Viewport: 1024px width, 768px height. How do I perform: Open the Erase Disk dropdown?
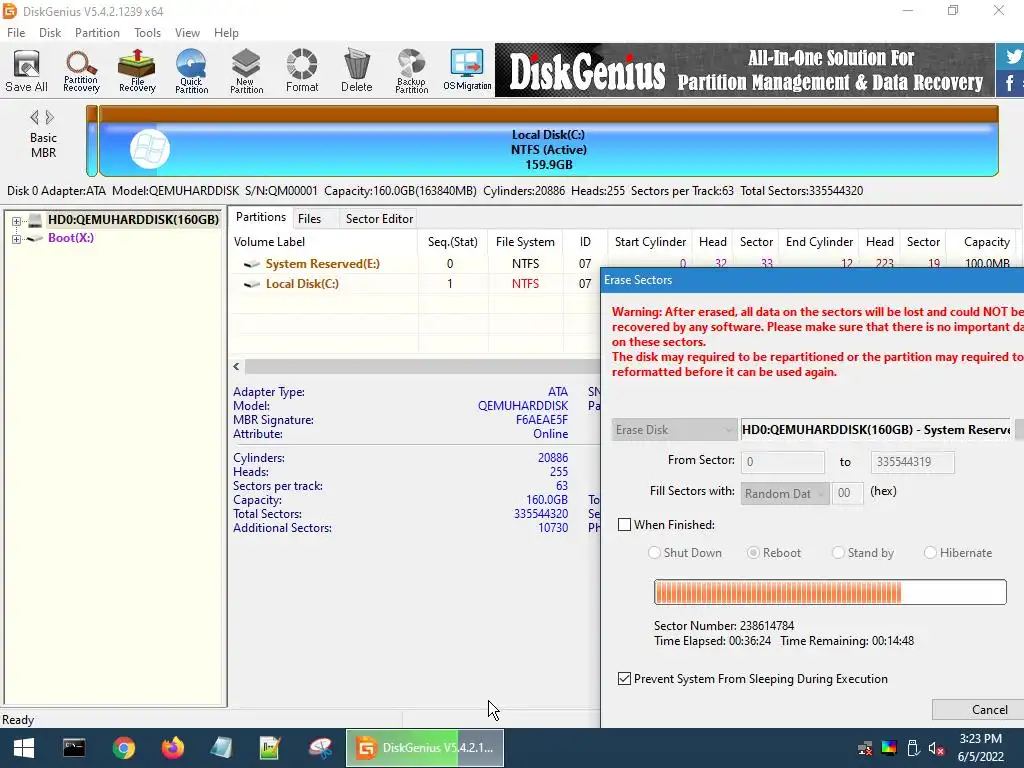[x=674, y=430]
